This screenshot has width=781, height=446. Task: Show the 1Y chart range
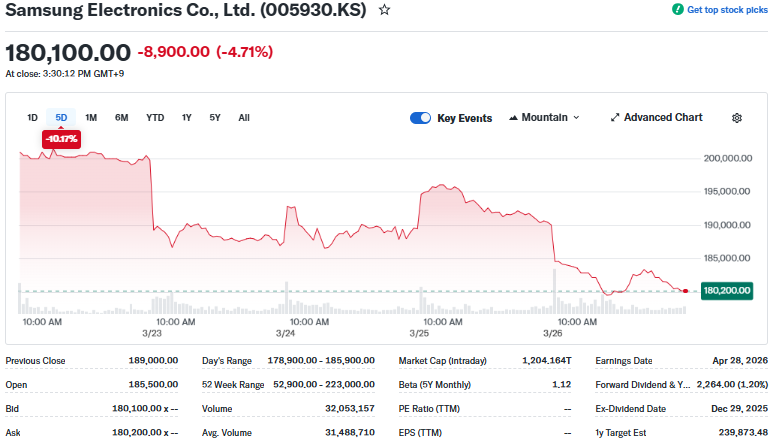coord(186,118)
